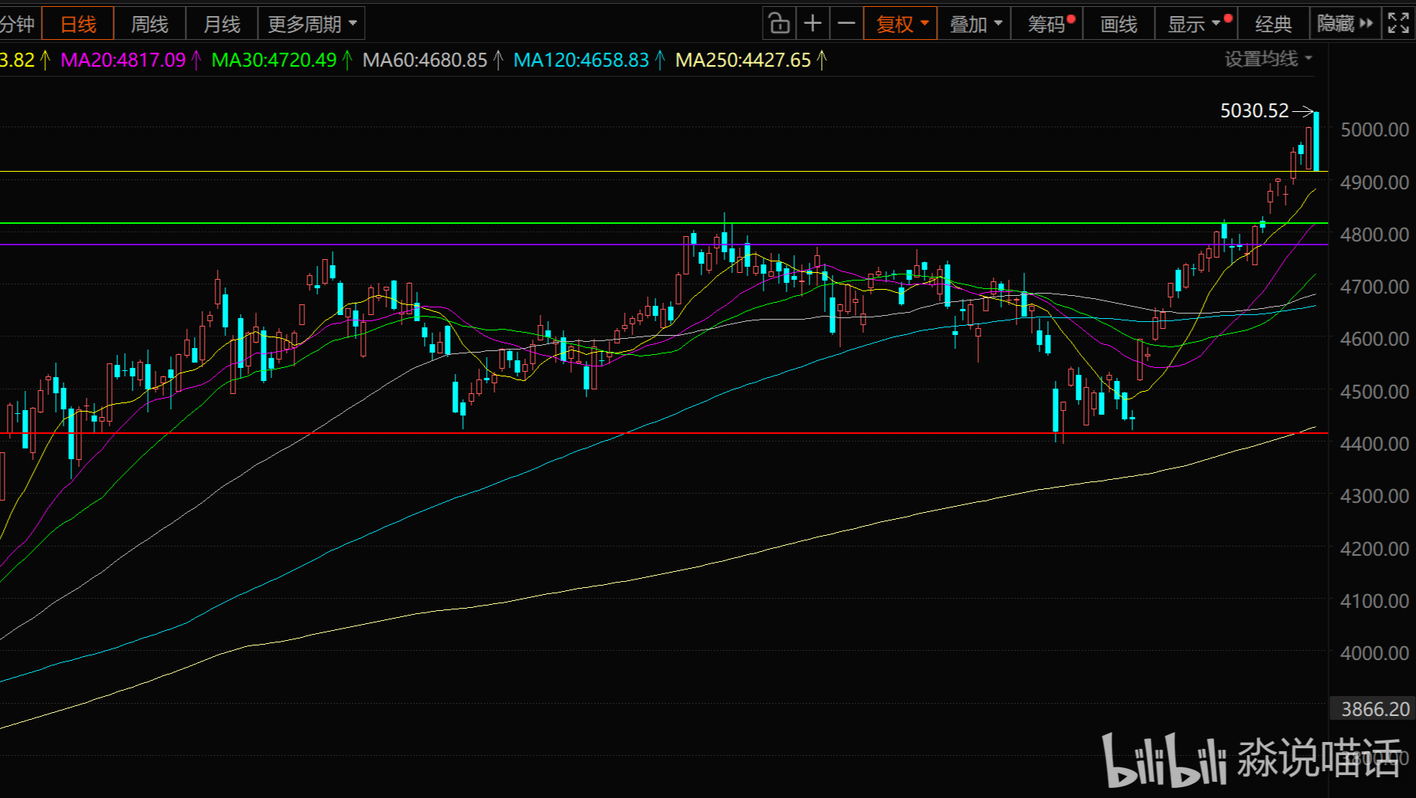Click the MA60 upward arrow indicator
The height and width of the screenshot is (798, 1416).
[498, 60]
